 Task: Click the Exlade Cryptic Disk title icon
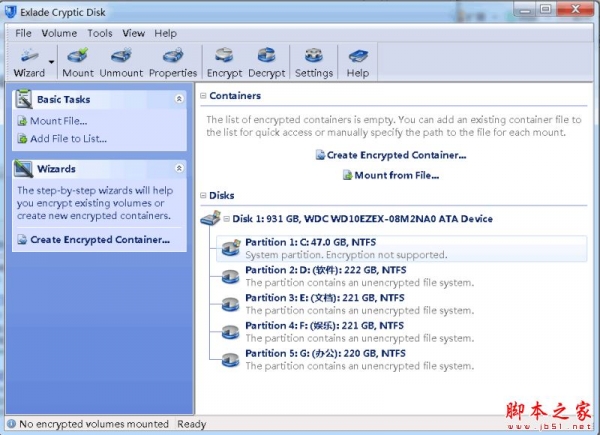point(10,12)
